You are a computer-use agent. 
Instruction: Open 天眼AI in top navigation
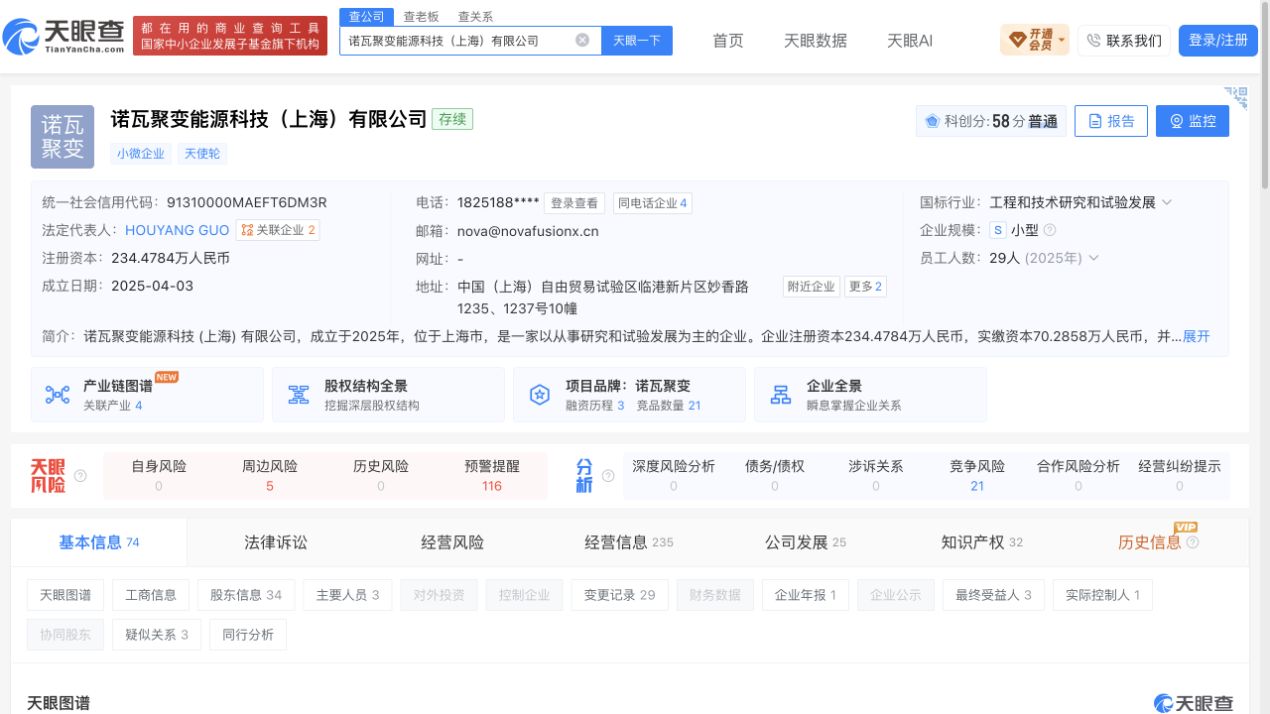[910, 41]
